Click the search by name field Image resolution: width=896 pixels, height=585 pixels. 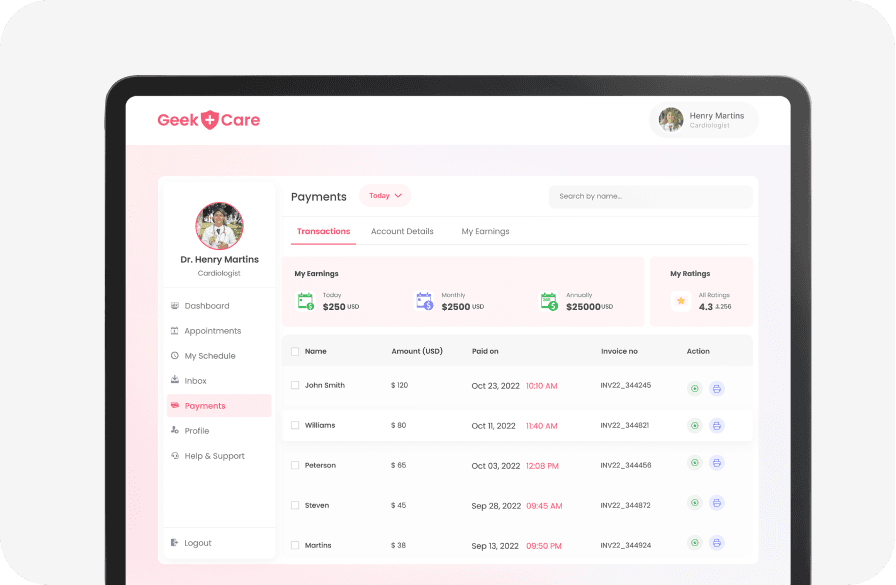650,196
